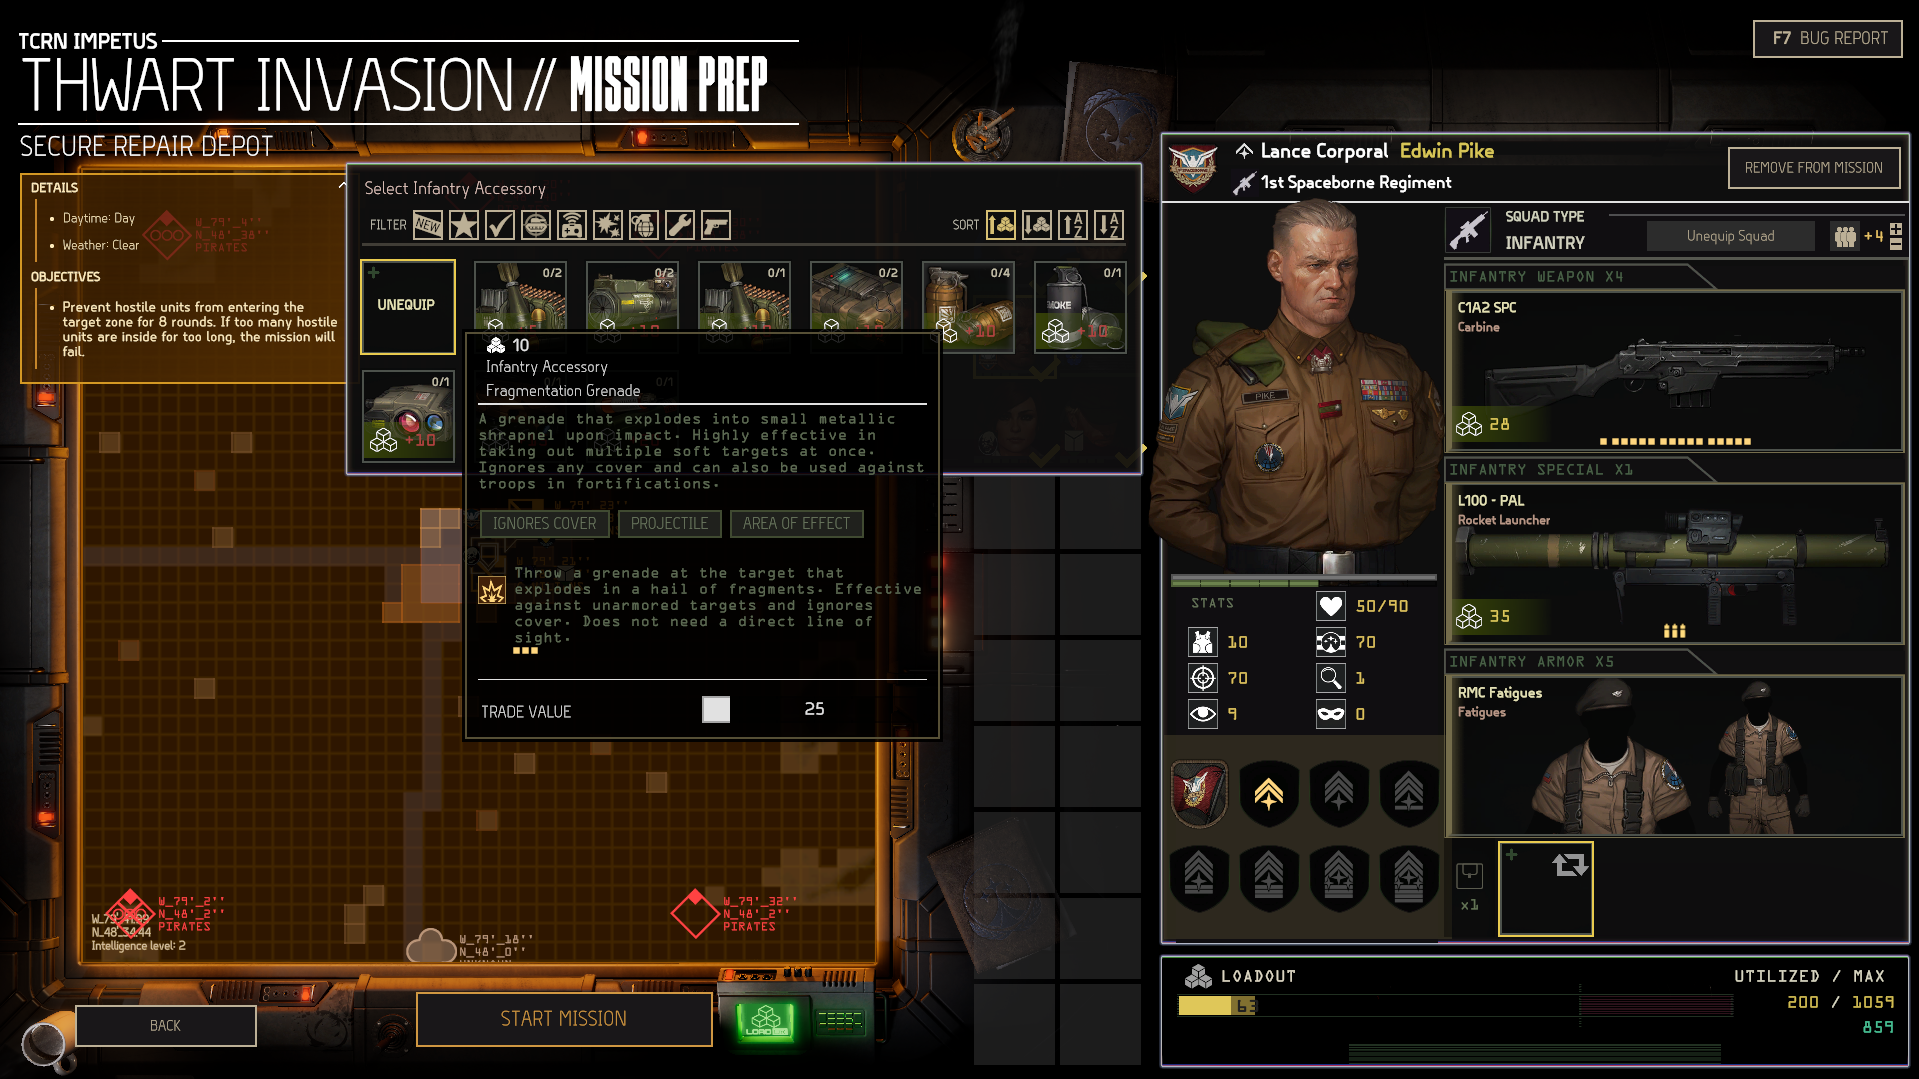This screenshot has width=1919, height=1079.
Task: Filter accessories by wrench tool icon
Action: coord(680,225)
